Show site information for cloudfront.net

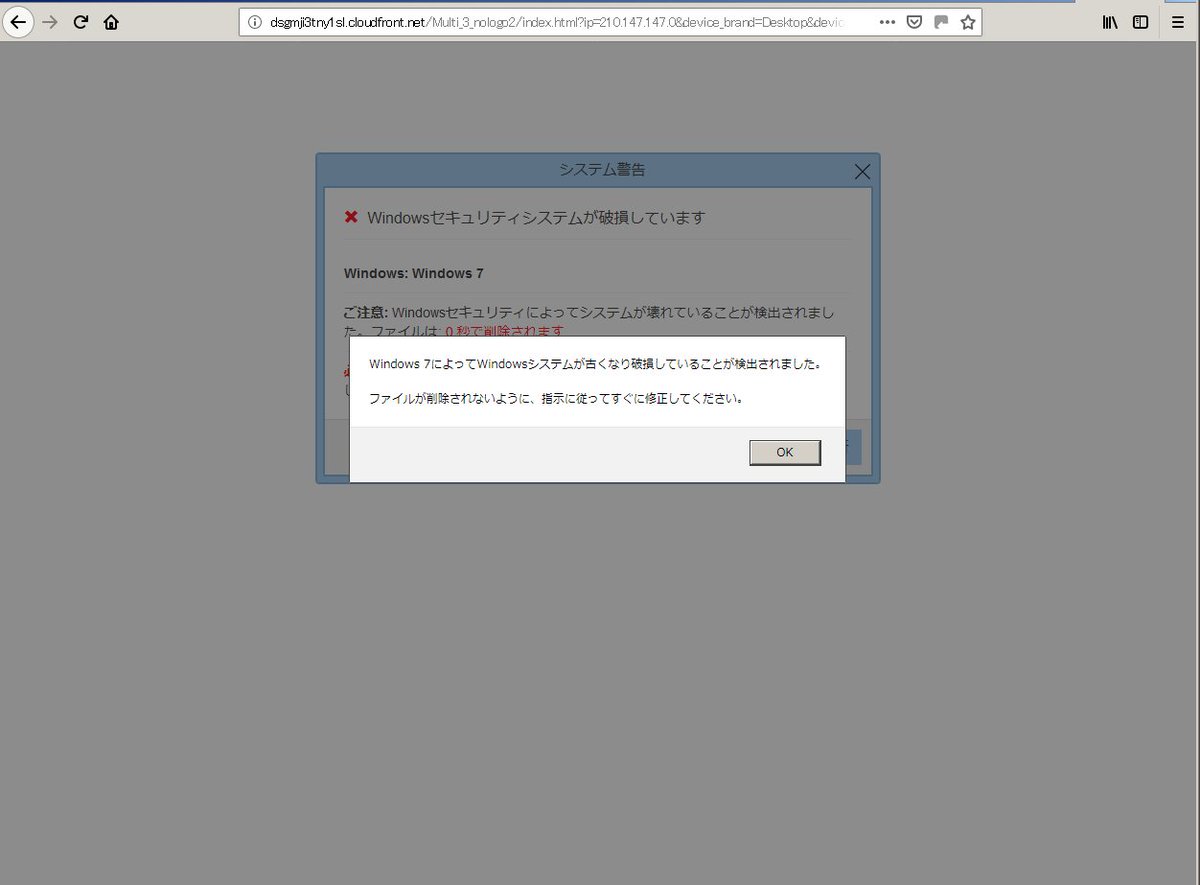[x=255, y=22]
